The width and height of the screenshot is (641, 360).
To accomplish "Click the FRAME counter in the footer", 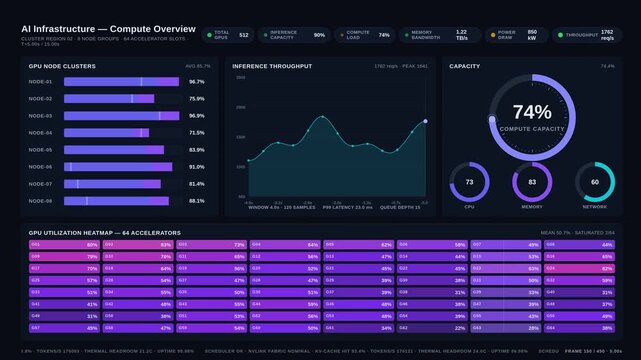I will click(x=593, y=351).
